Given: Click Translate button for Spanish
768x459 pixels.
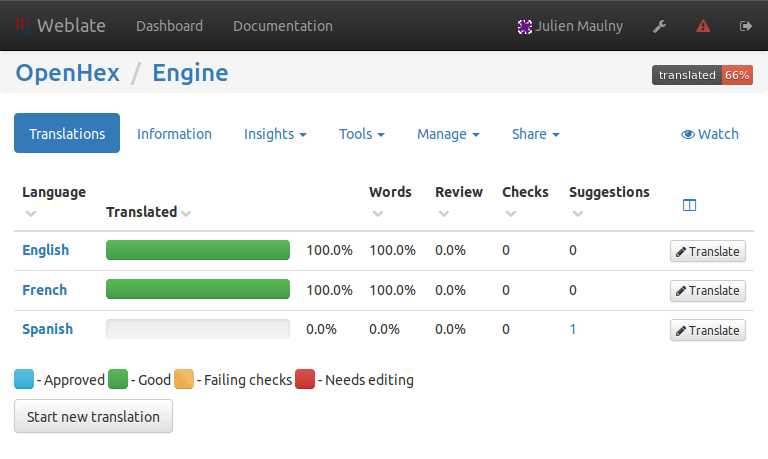Looking at the screenshot, I should pos(708,330).
